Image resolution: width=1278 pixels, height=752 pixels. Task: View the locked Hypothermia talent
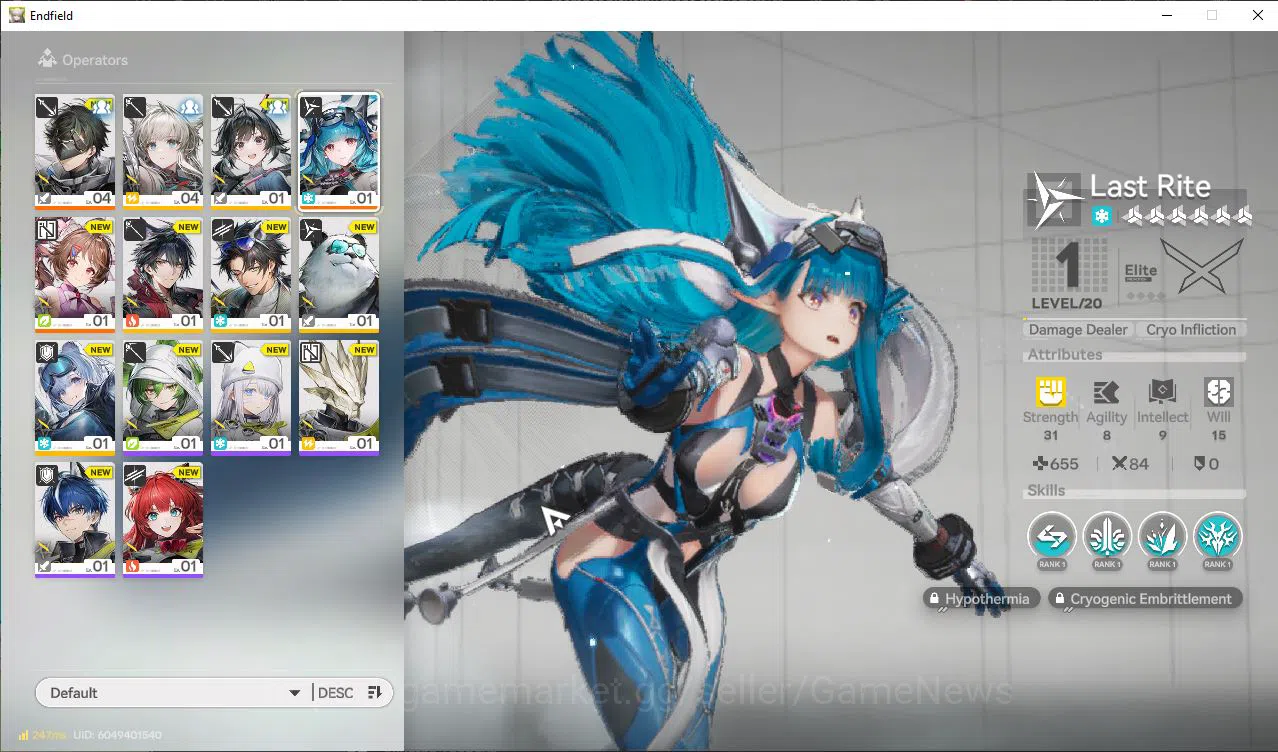[x=982, y=599]
